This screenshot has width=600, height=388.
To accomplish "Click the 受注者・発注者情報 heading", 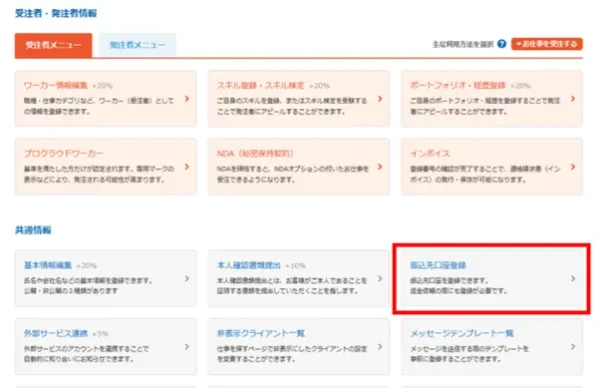I will [56, 13].
